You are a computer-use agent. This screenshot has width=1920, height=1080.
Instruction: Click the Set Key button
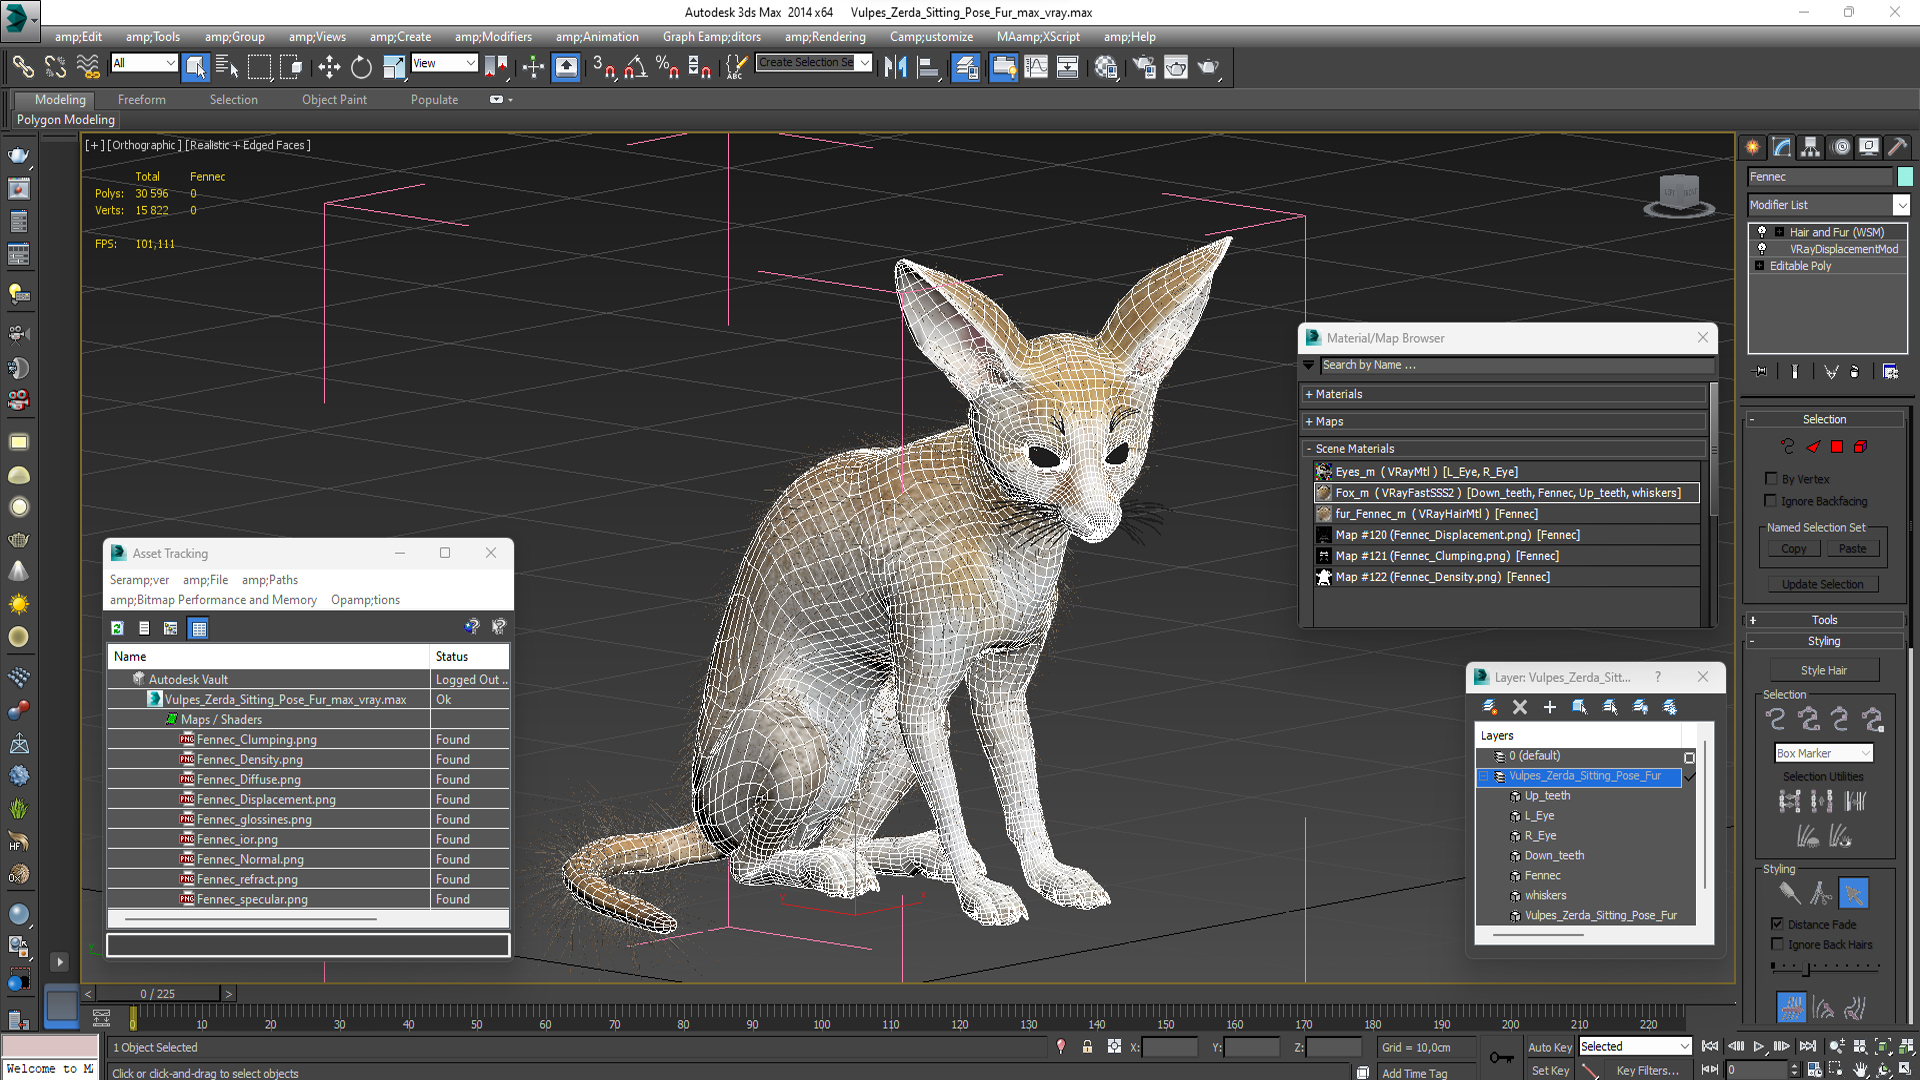[x=1550, y=1071]
